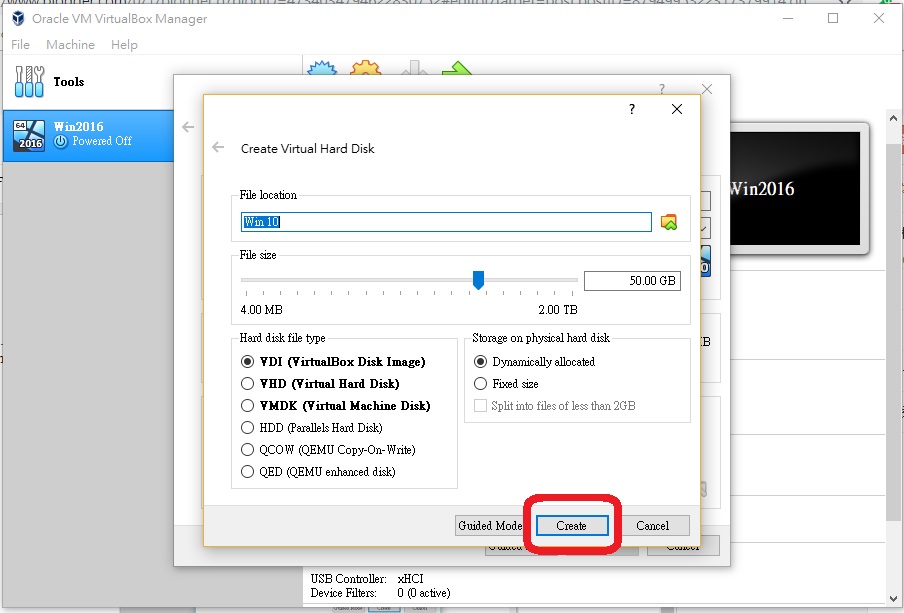Click the USB Controller xHCI entry
The width and height of the screenshot is (904, 613).
[x=367, y=578]
